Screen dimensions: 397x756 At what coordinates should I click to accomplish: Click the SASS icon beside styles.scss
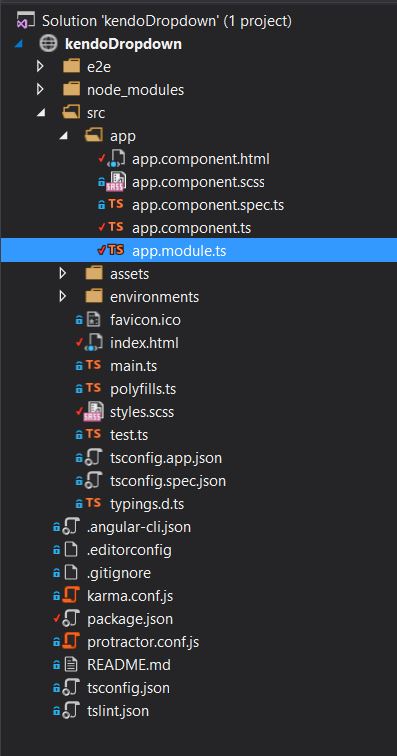[x=94, y=411]
